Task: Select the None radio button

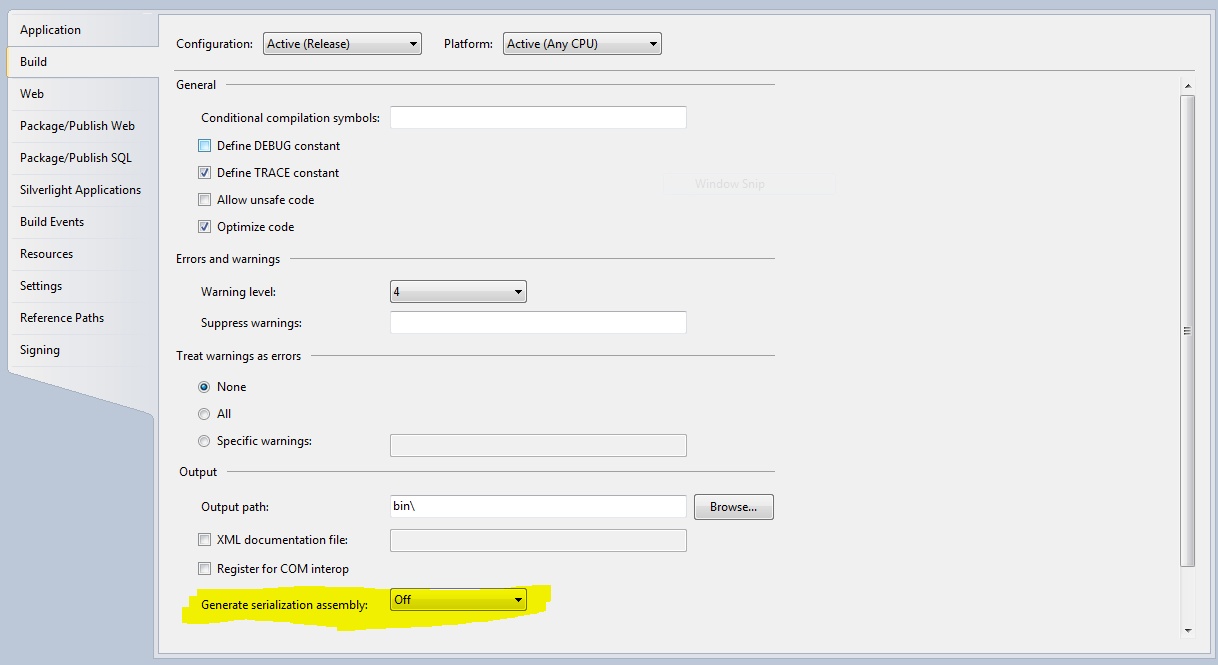Action: (x=205, y=387)
